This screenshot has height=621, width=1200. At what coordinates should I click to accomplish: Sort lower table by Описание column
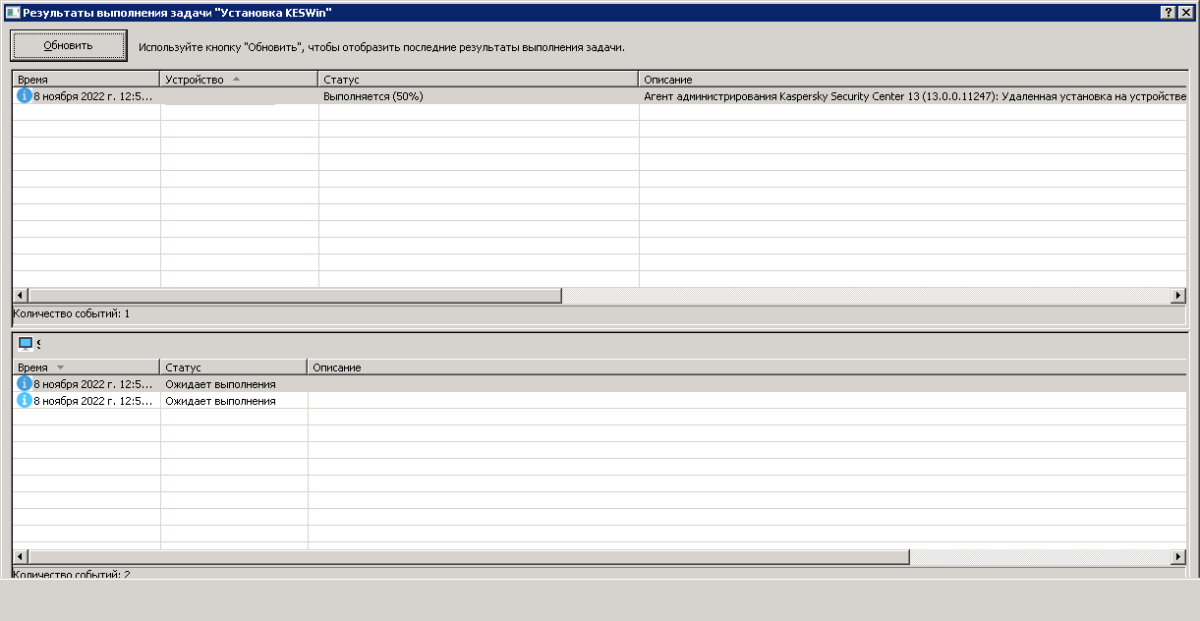click(x=747, y=367)
